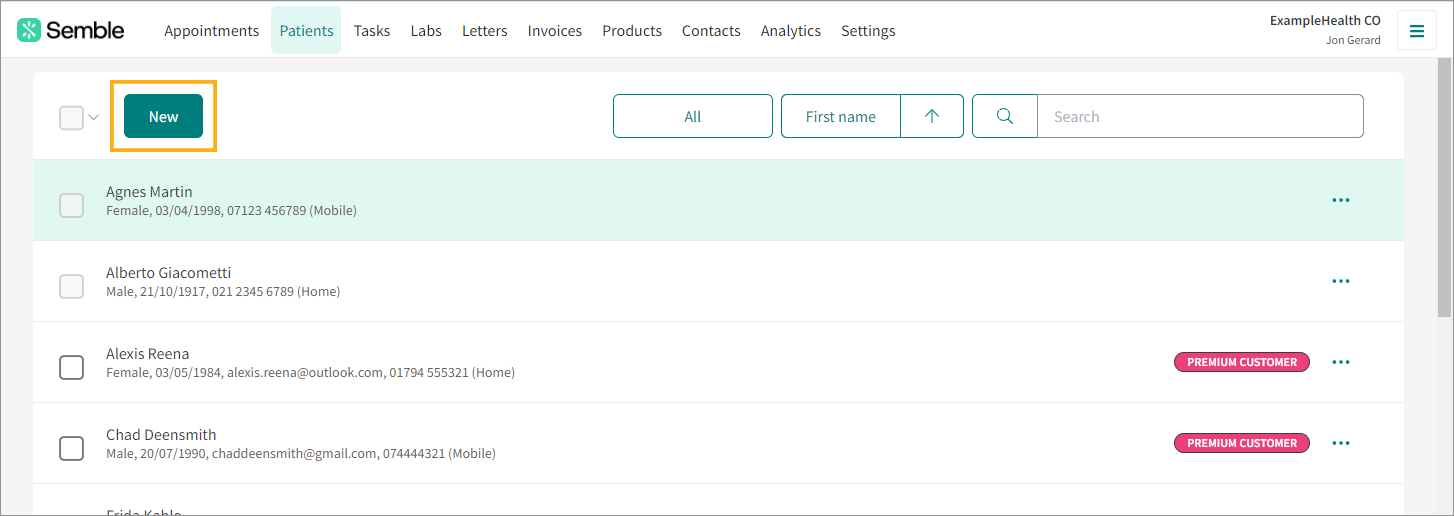1454x516 pixels.
Task: Select Alberto Giacometti checkbox
Action: (x=71, y=286)
